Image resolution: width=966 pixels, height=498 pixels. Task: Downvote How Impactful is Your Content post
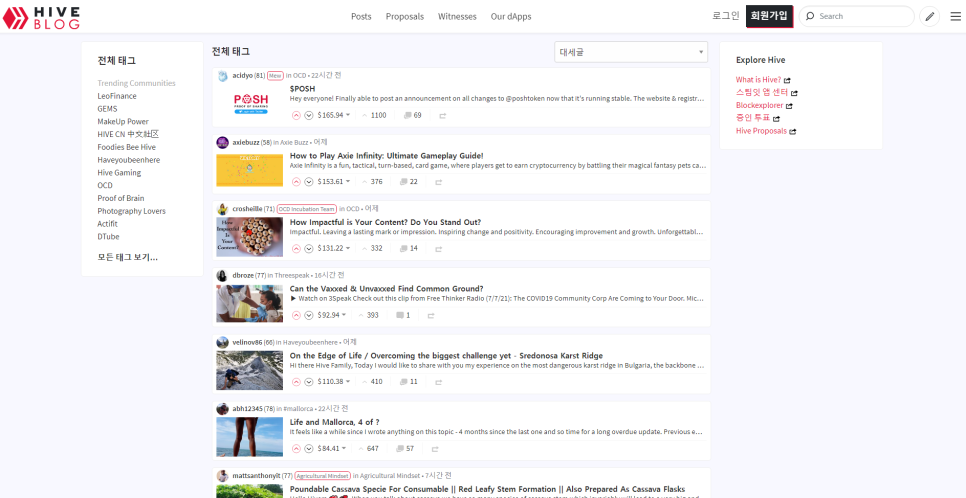pos(309,248)
